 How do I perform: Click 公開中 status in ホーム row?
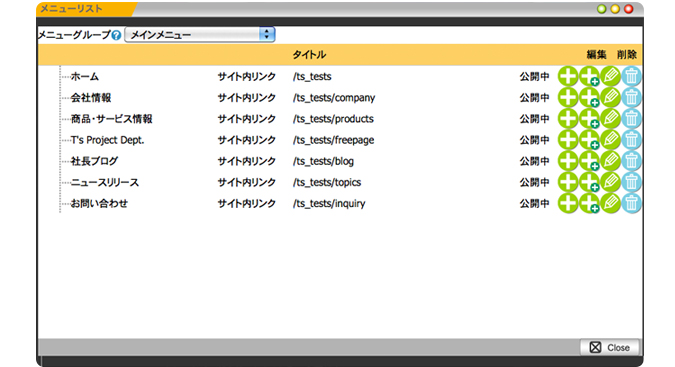pyautogui.click(x=534, y=77)
